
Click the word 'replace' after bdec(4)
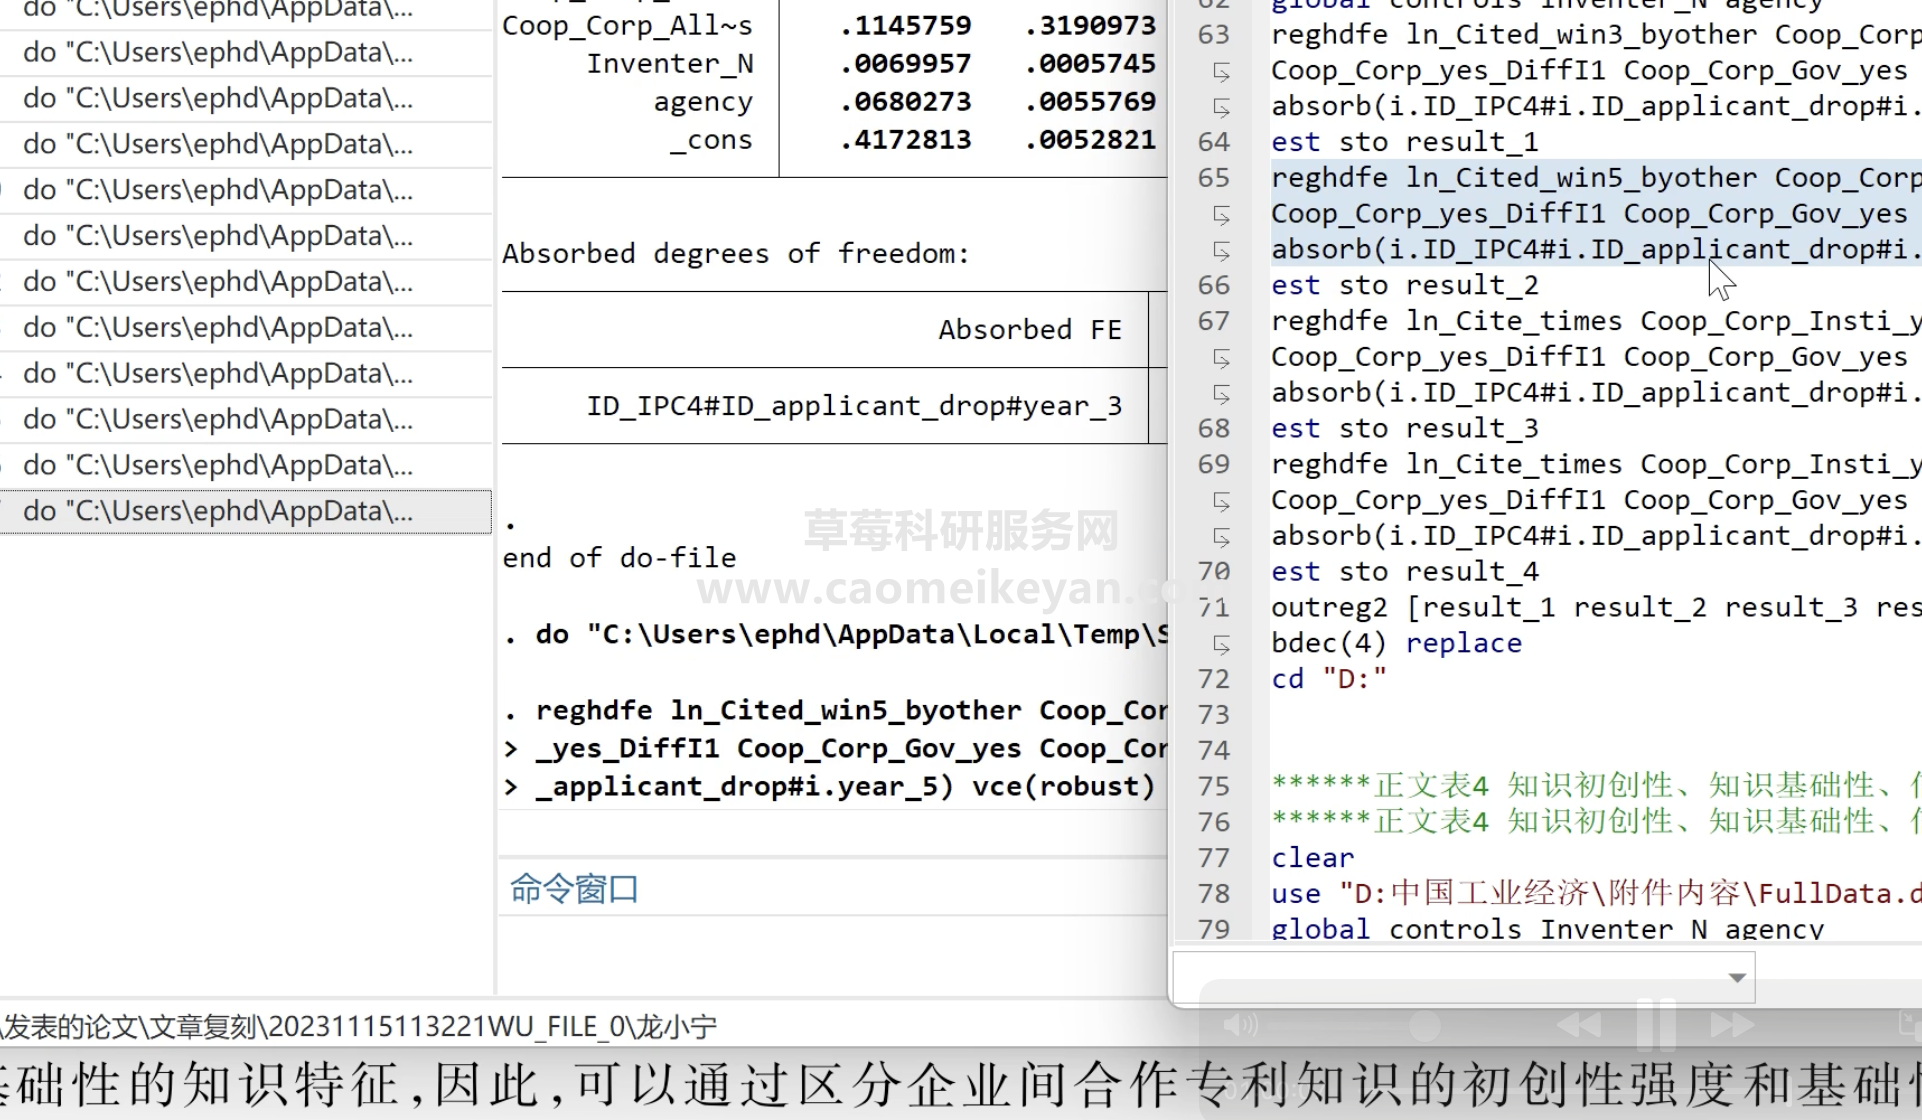1463,643
